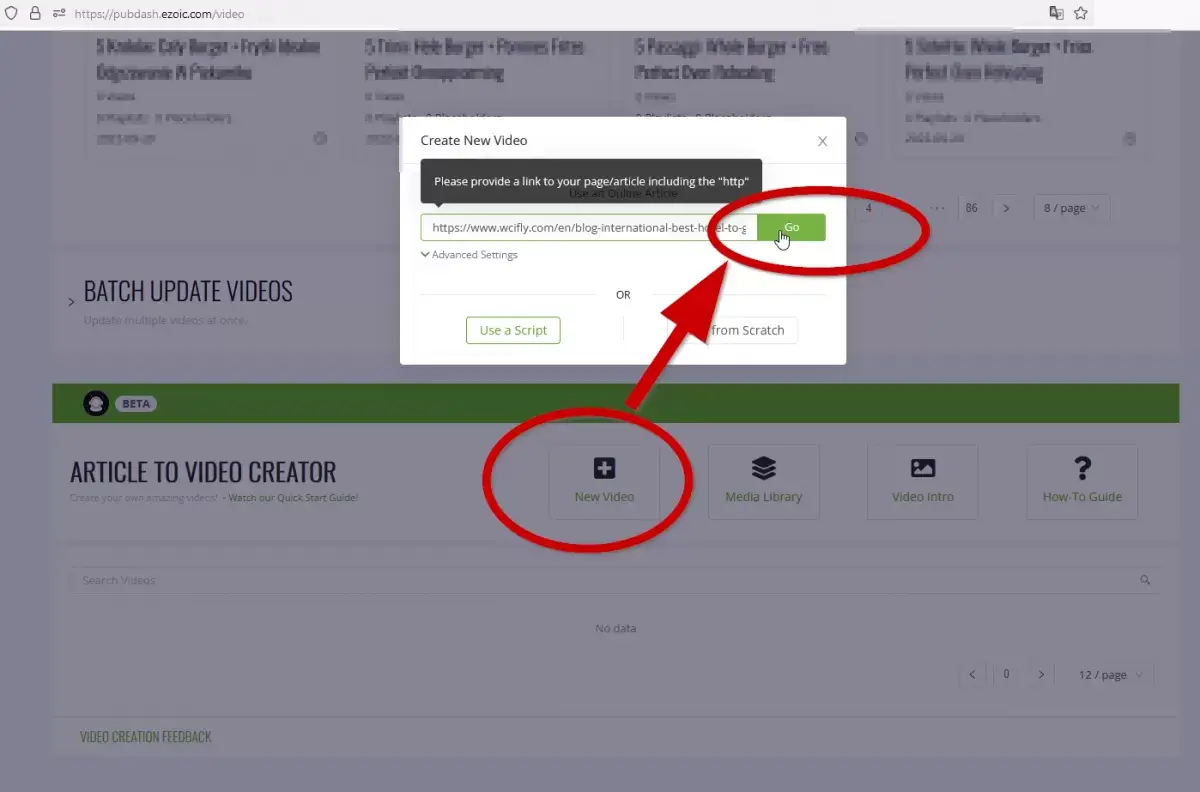Viewport: 1200px width, 792px height.
Task: Click the Use a Script button
Action: point(513,330)
